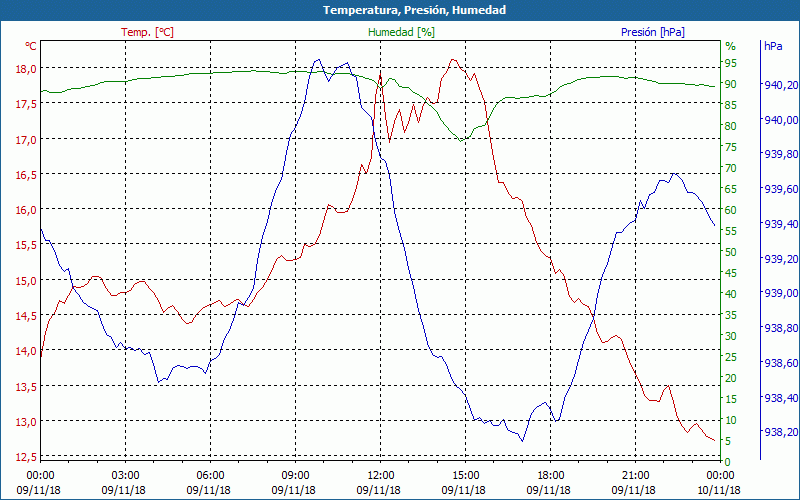The height and width of the screenshot is (500, 800).
Task: Click the '15:00' time axis label
Action: click(x=465, y=476)
